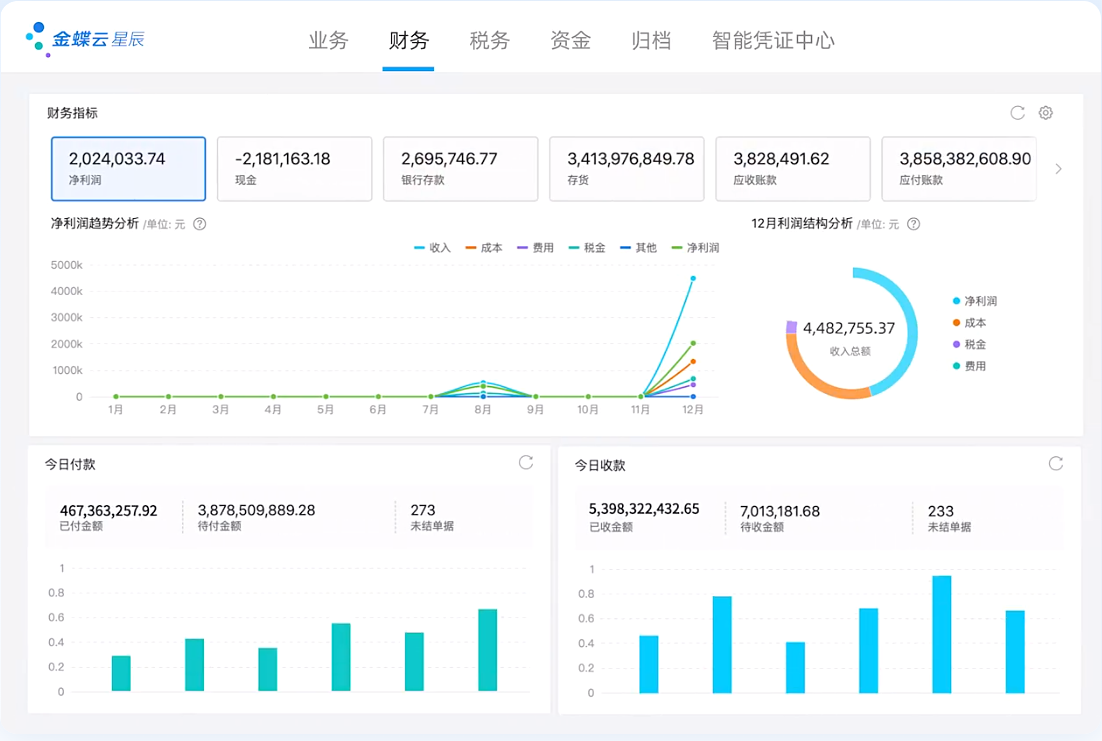Click the 467,363,257.92 已付金额 value
Screen dimensions: 1102x741
pyautogui.click(x=108, y=511)
